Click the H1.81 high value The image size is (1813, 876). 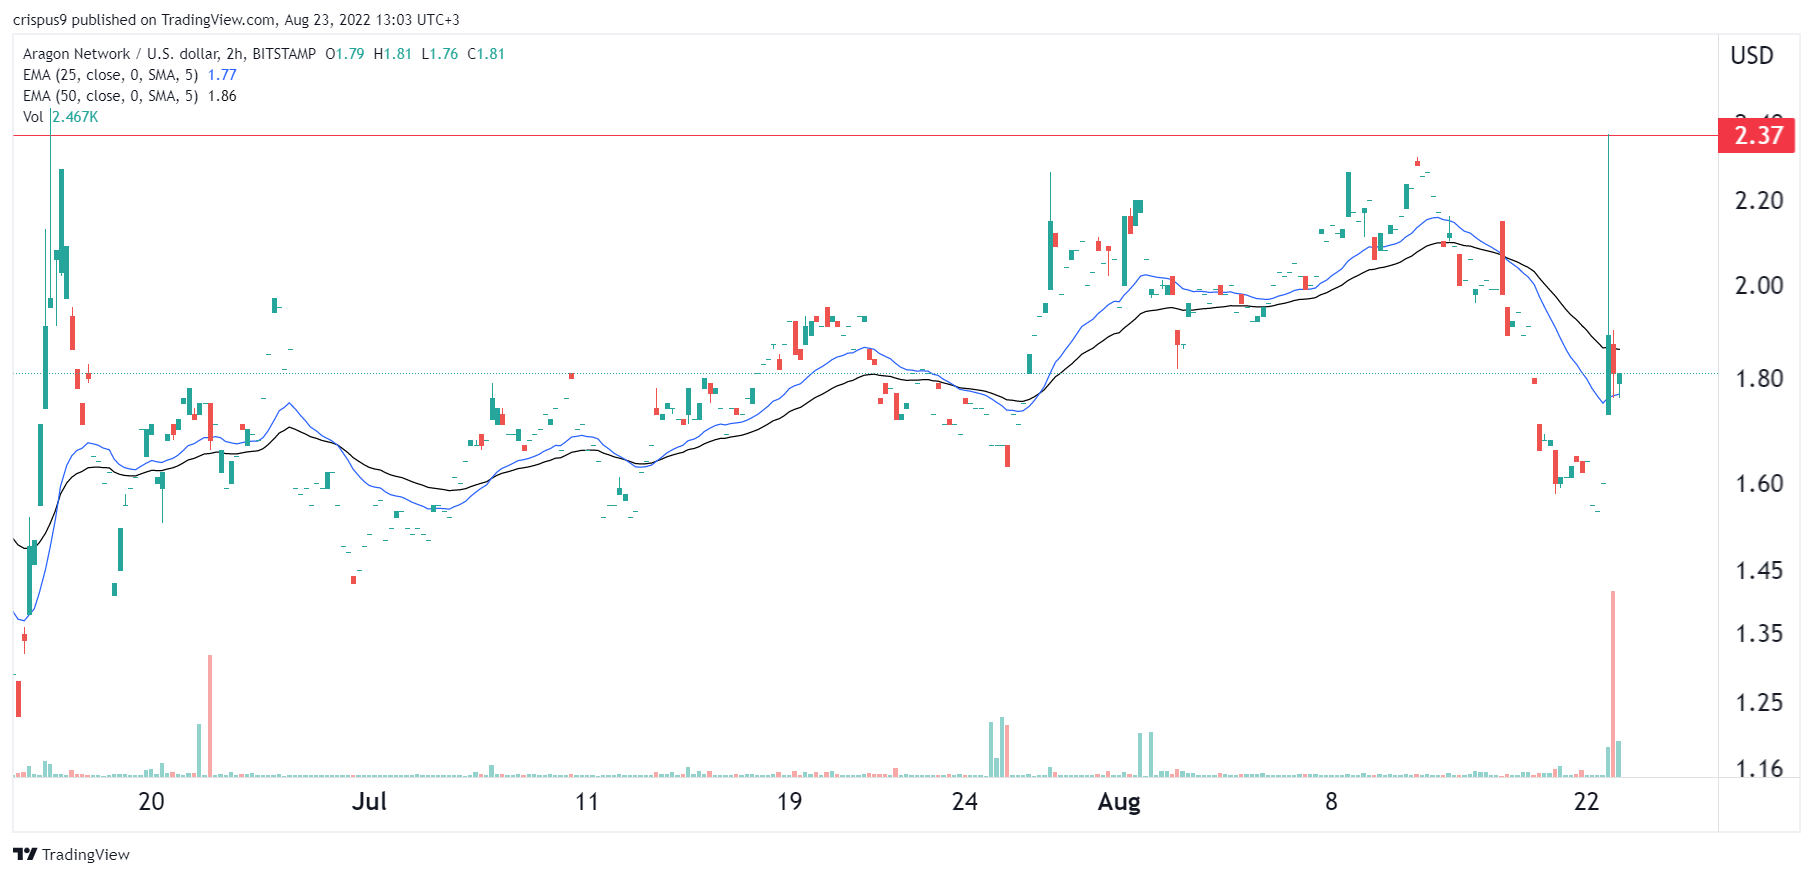(393, 54)
